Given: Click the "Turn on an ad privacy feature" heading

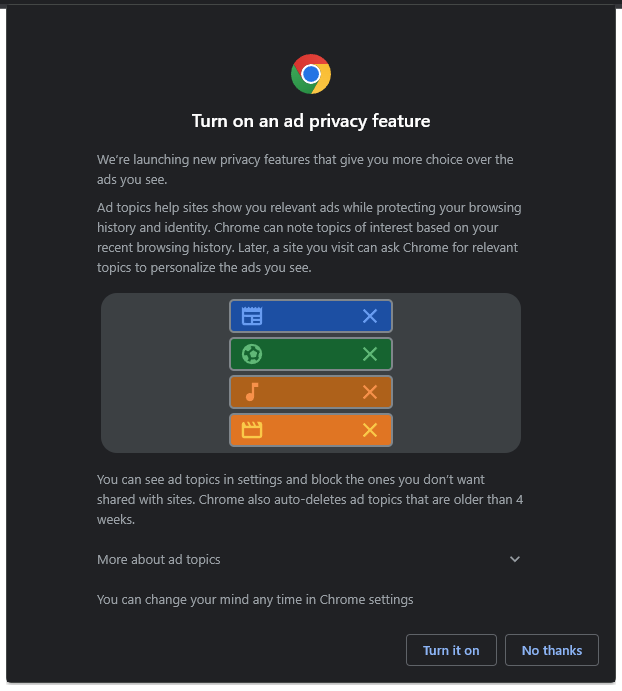Looking at the screenshot, I should 311,121.
